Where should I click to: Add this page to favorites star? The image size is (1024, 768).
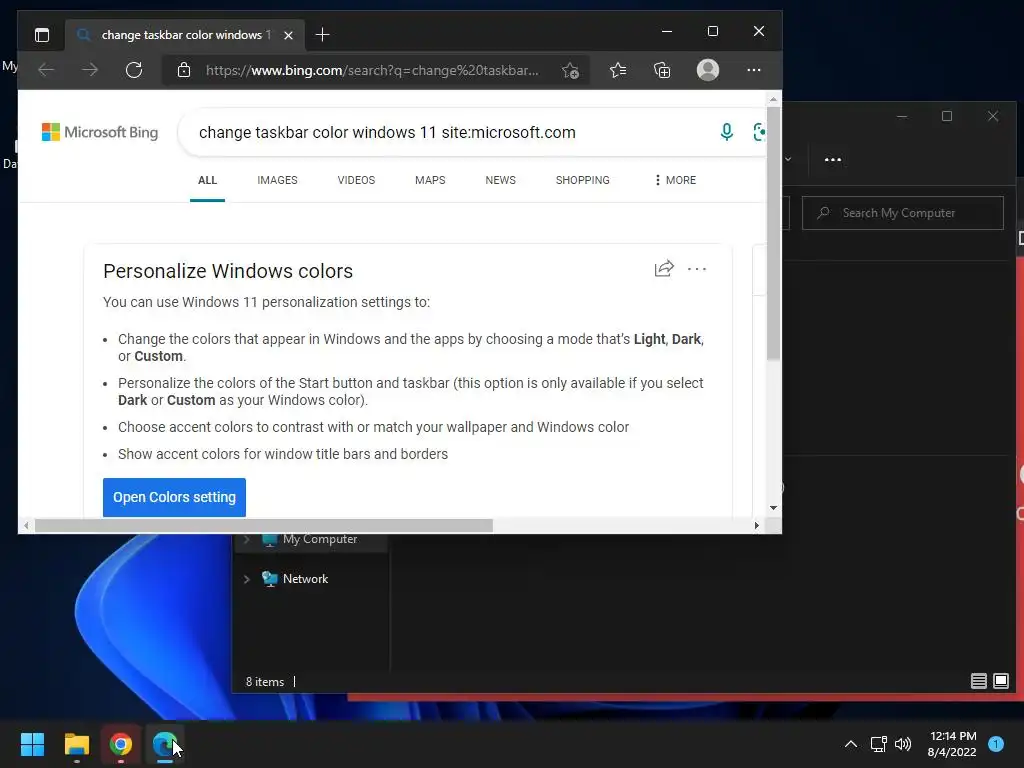tap(570, 71)
